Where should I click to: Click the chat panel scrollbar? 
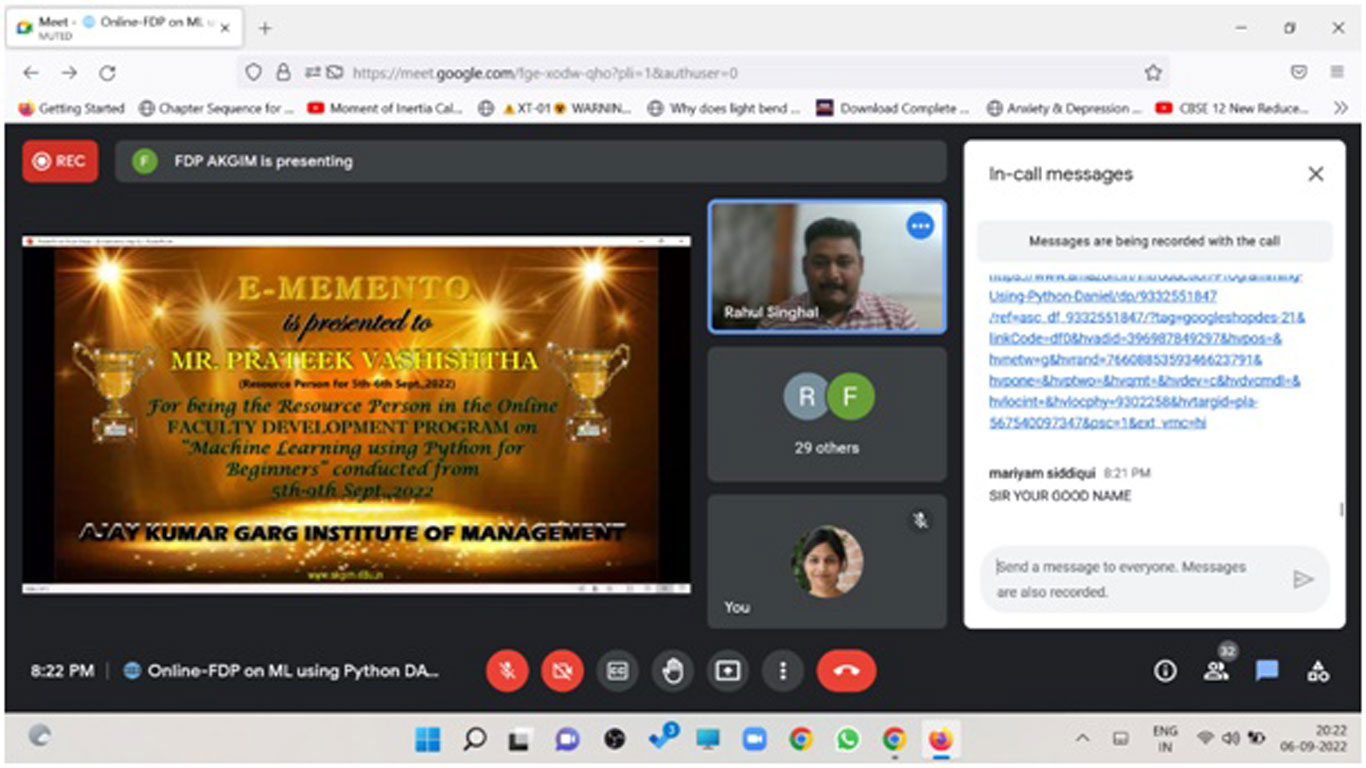coord(1340,510)
